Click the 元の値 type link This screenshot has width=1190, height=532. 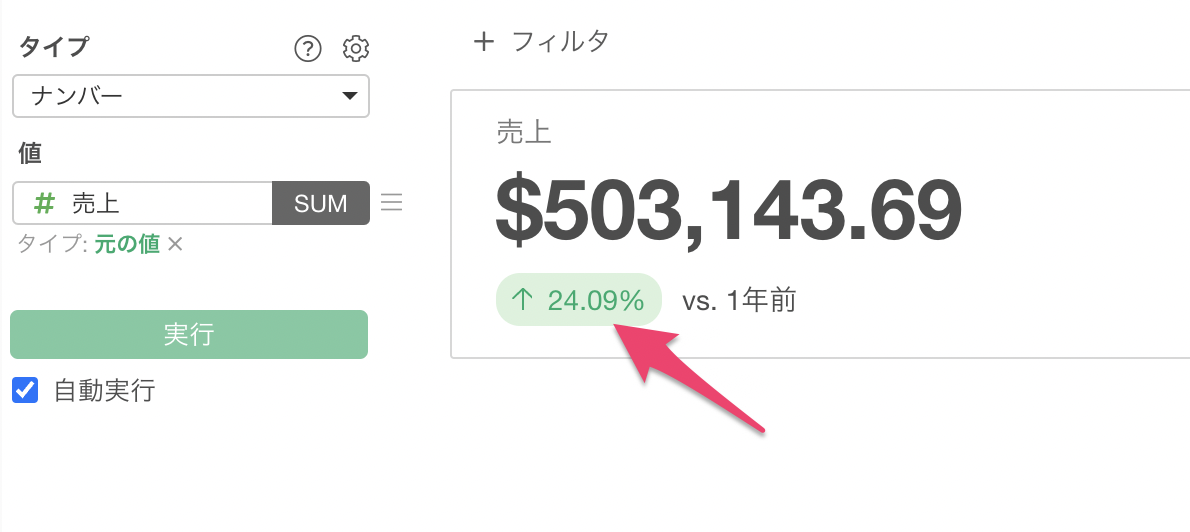pos(127,245)
